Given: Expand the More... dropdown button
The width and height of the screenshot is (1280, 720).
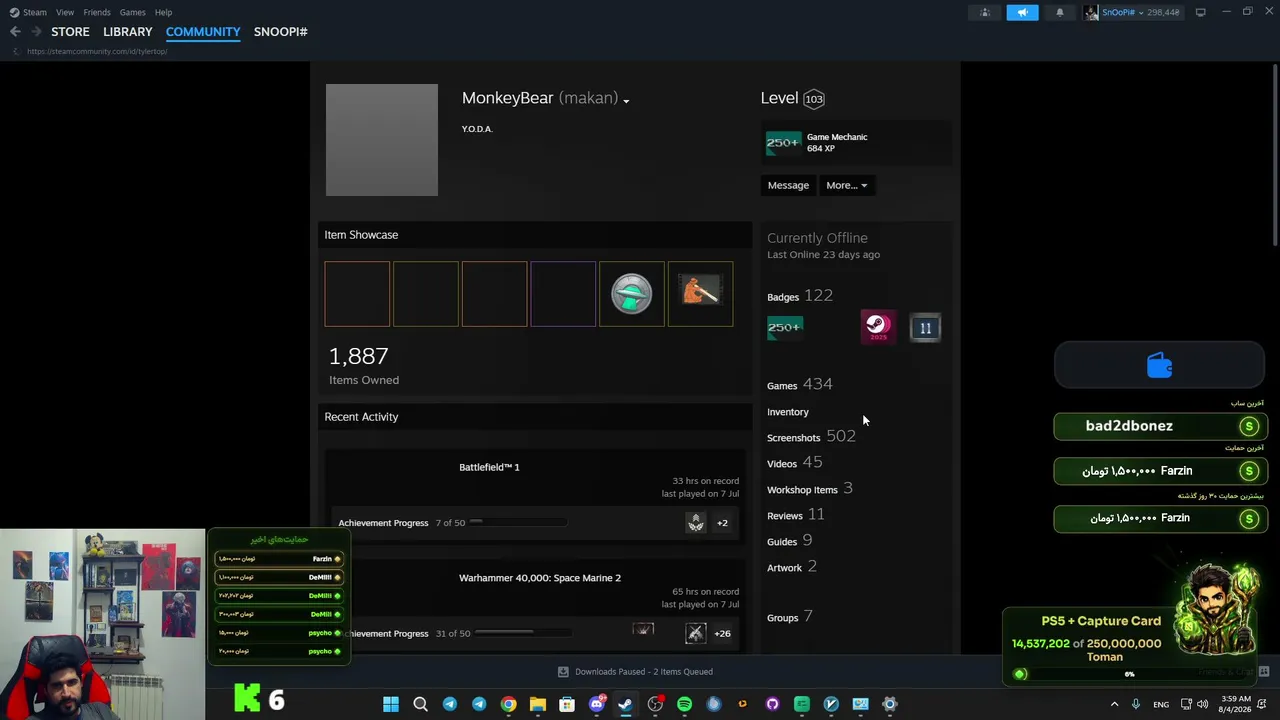Looking at the screenshot, I should (x=846, y=185).
